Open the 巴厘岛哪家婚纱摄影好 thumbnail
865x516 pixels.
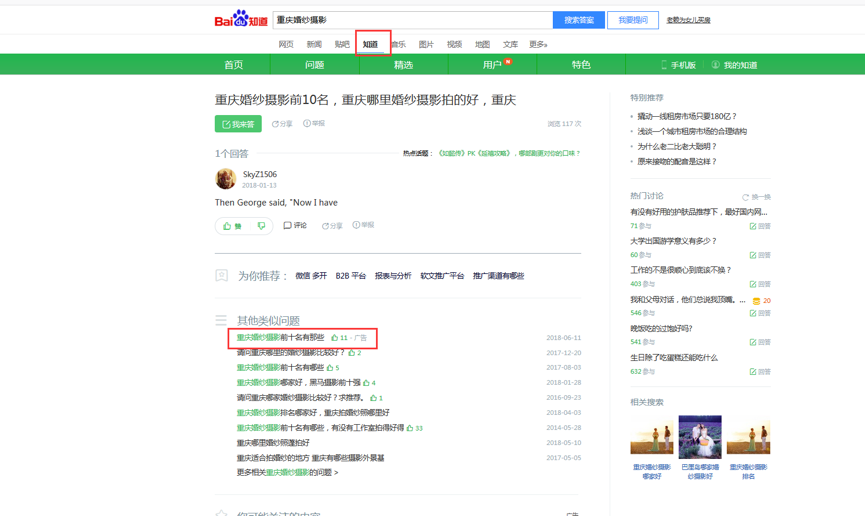[x=700, y=438]
